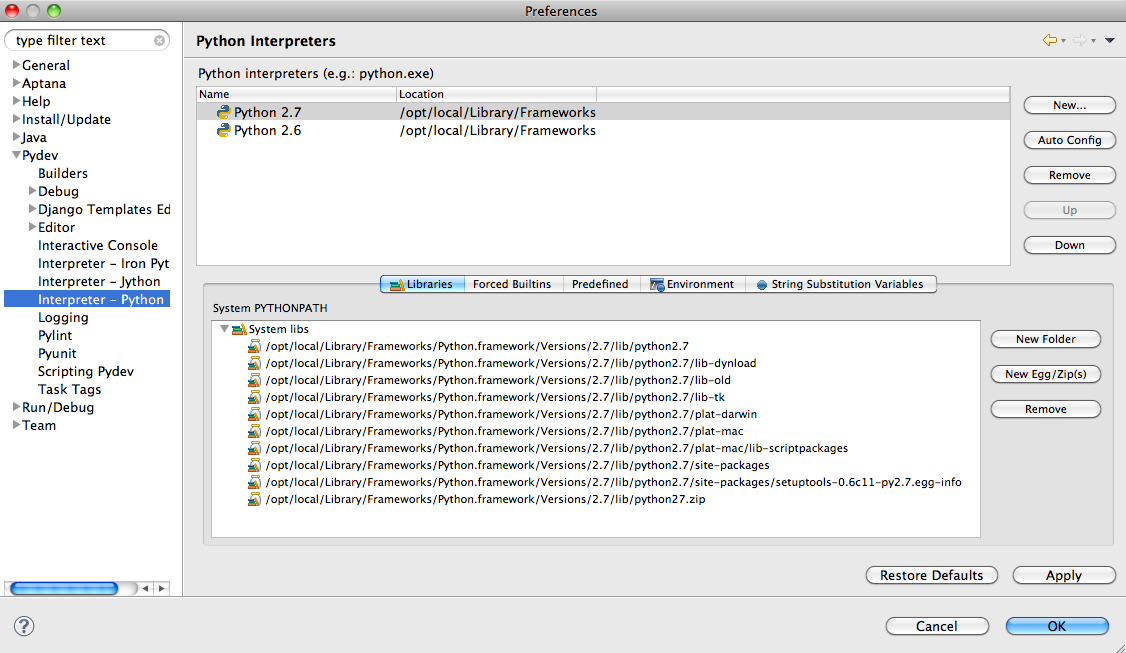
Task: Click the back navigation arrow icon
Action: pos(1050,40)
